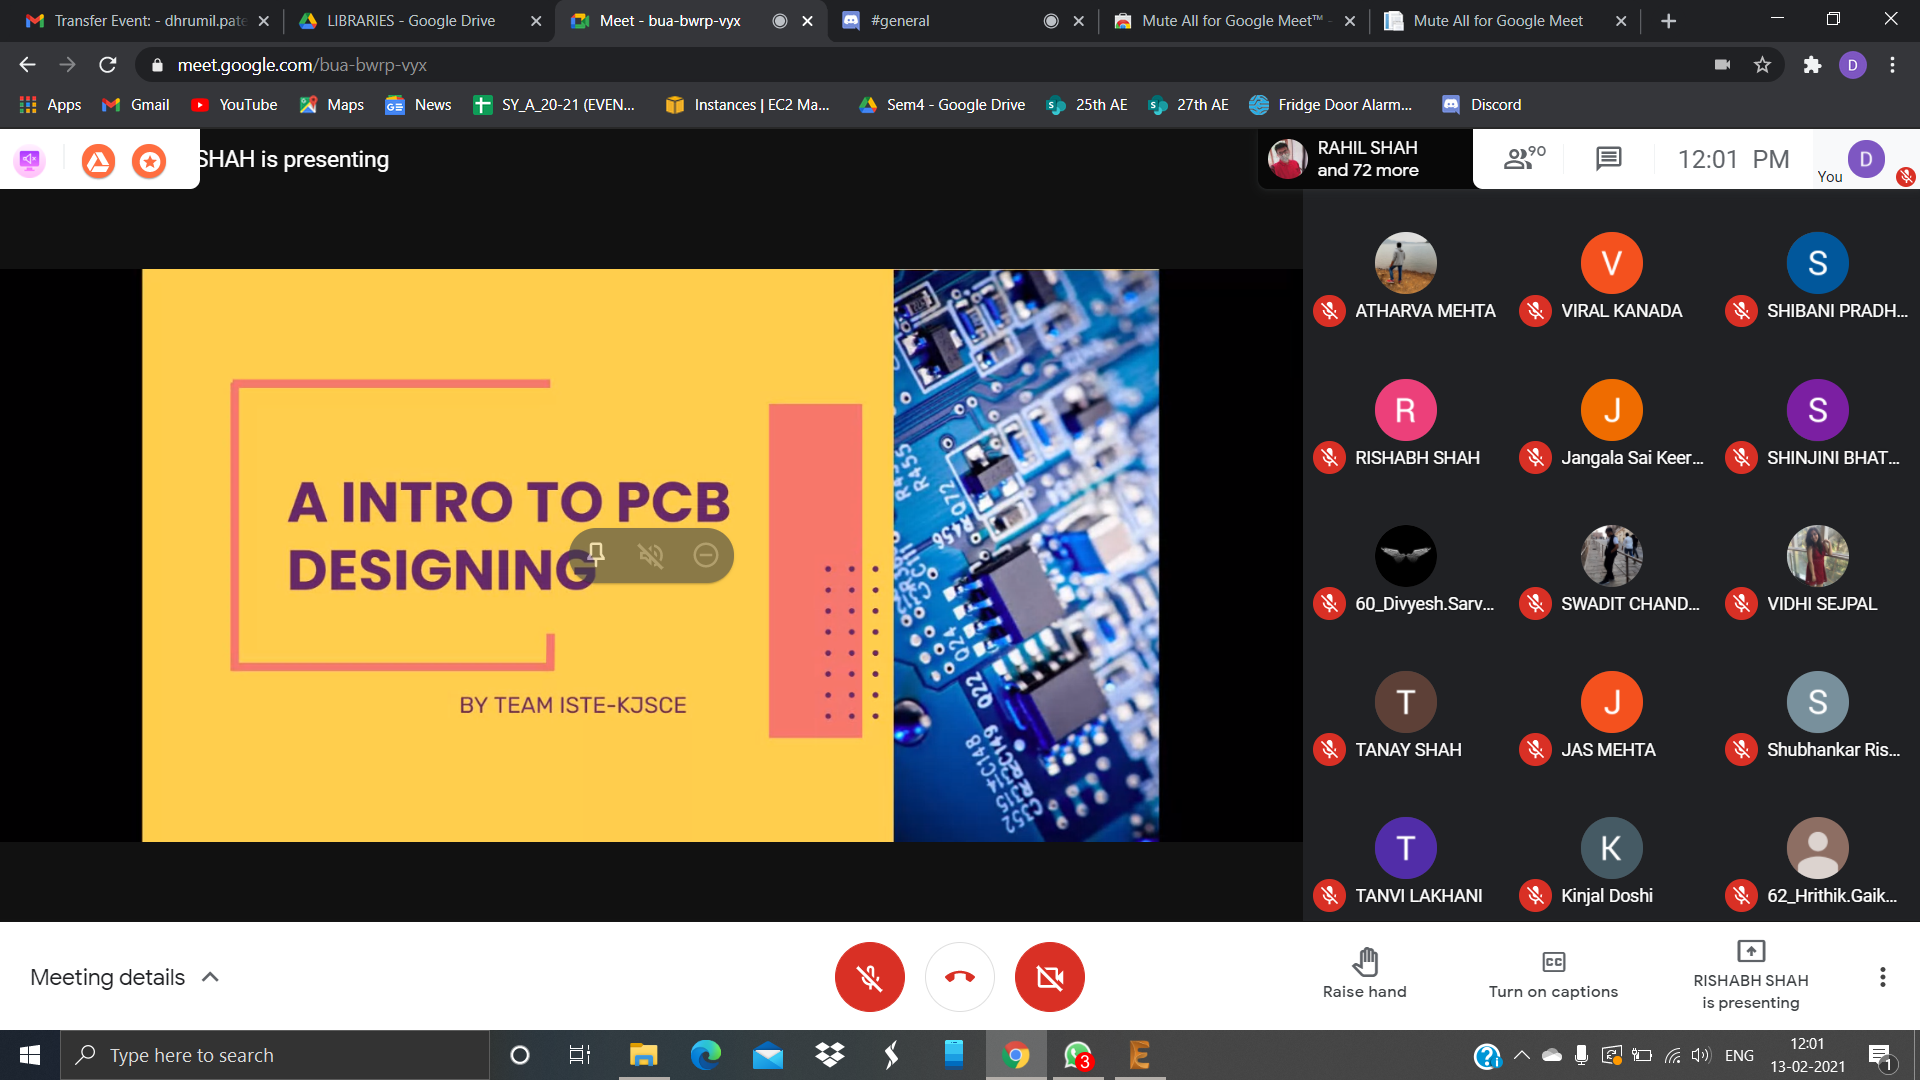
Task: Open the three-dot more options menu
Action: pos(1882,977)
